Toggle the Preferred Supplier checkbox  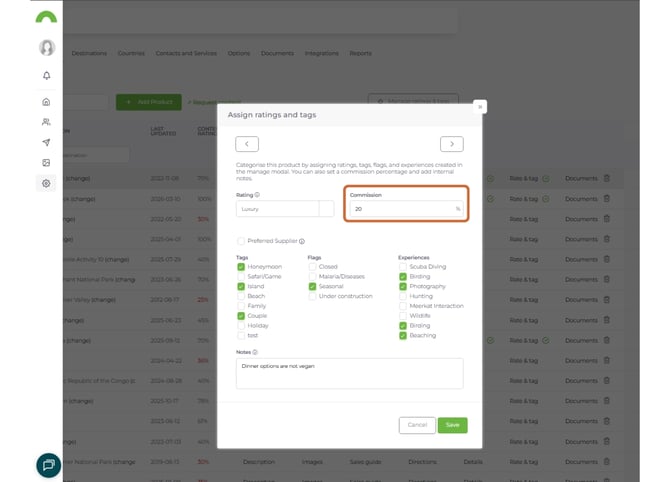[x=241, y=241]
